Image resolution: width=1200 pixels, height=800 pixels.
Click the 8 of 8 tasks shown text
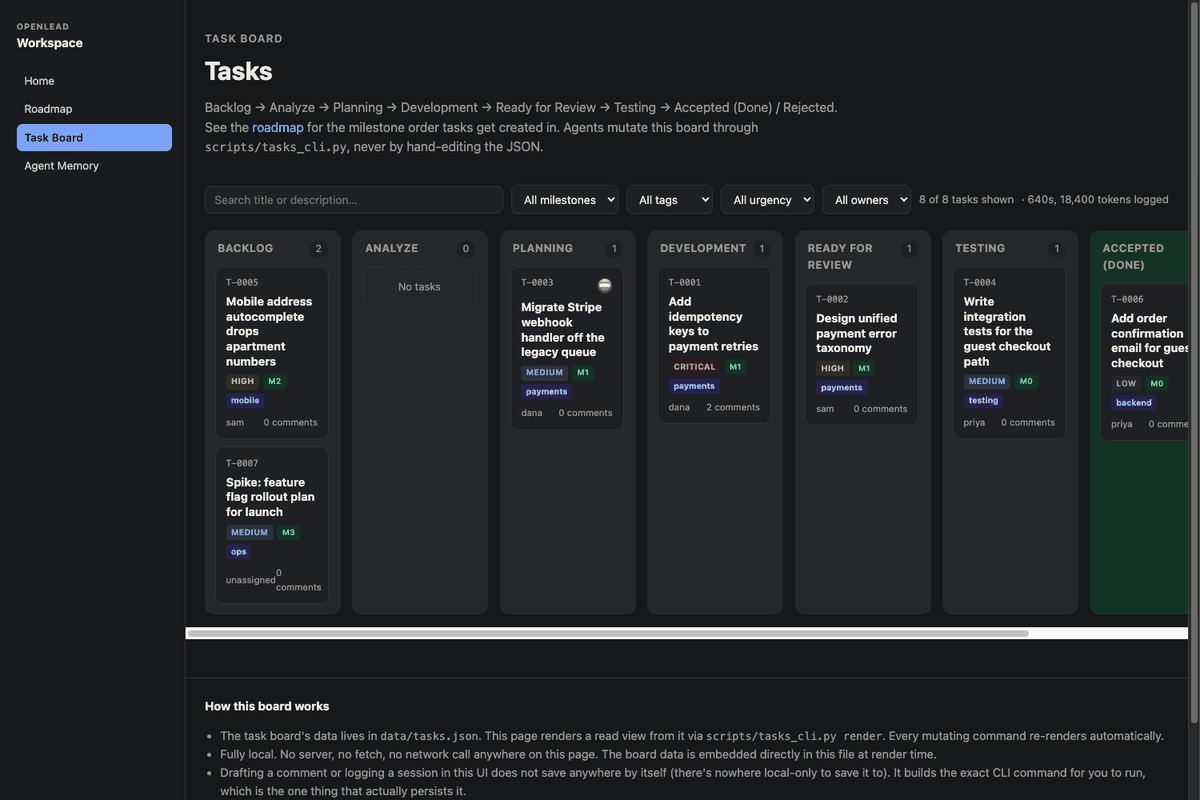pyautogui.click(x=966, y=200)
